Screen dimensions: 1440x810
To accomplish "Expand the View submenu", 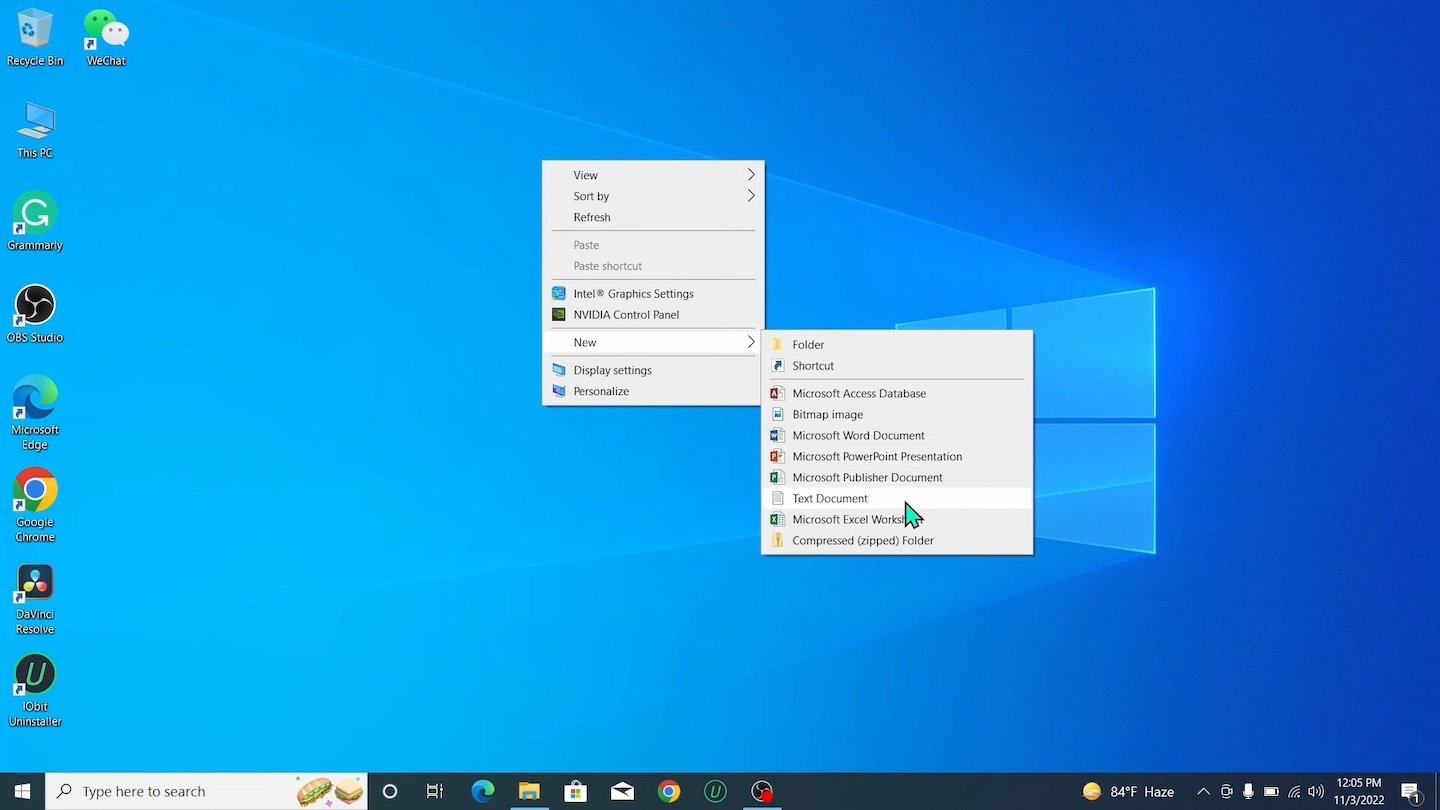I will (653, 175).
